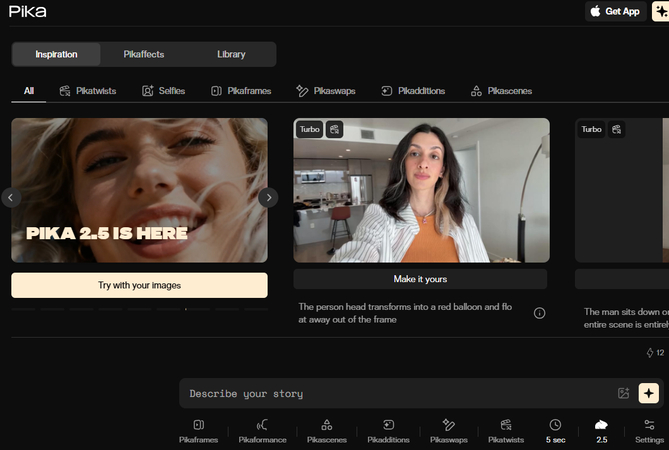Filter by Pikadditions category
The width and height of the screenshot is (669, 450).
pos(413,91)
